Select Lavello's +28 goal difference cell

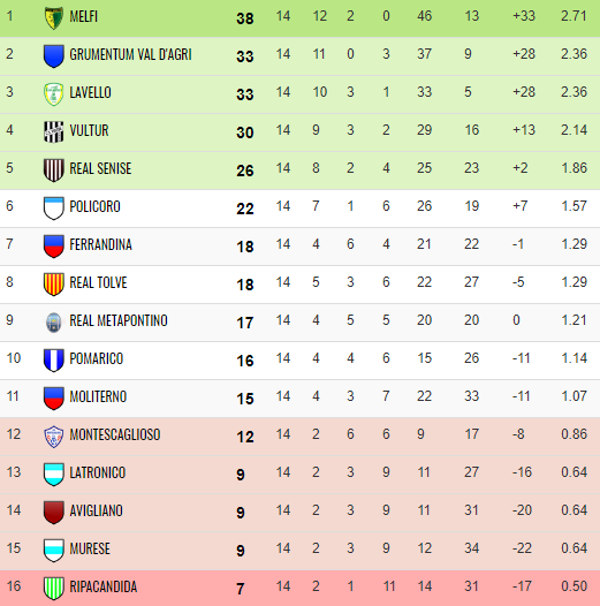click(x=524, y=92)
